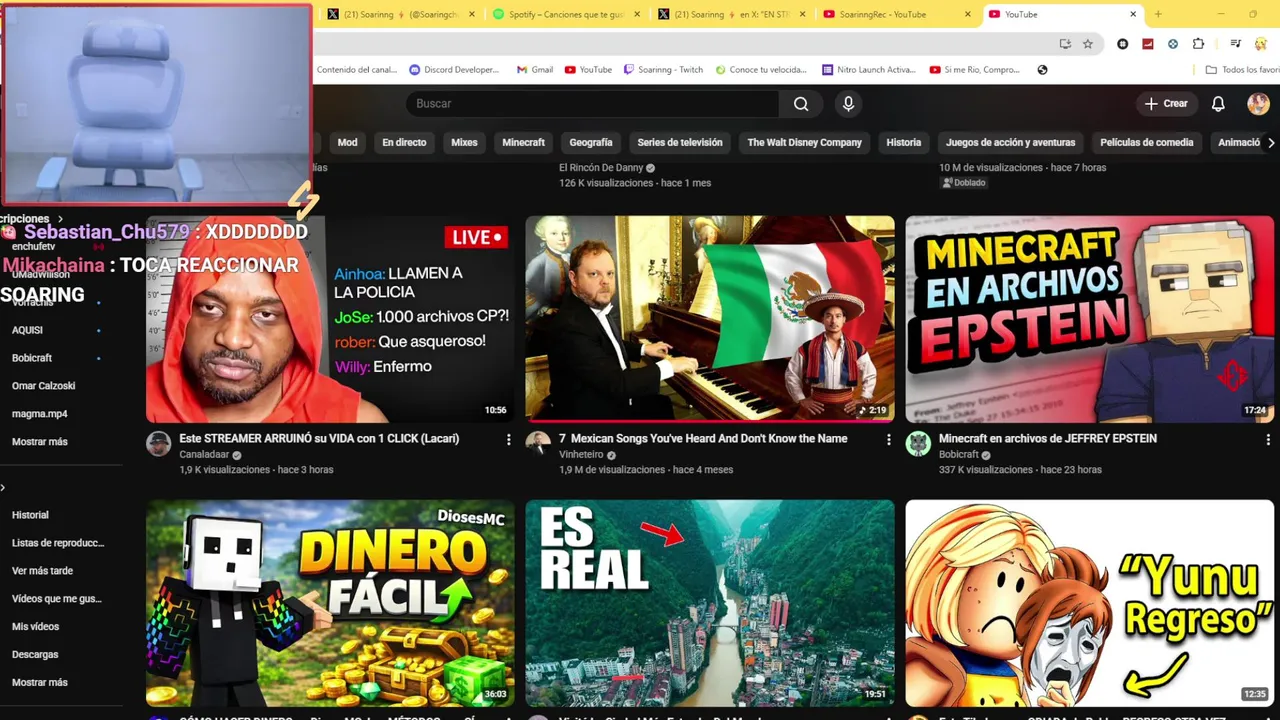The image size is (1280, 720).
Task: Open the YouTube account avatar menu
Action: [1258, 104]
